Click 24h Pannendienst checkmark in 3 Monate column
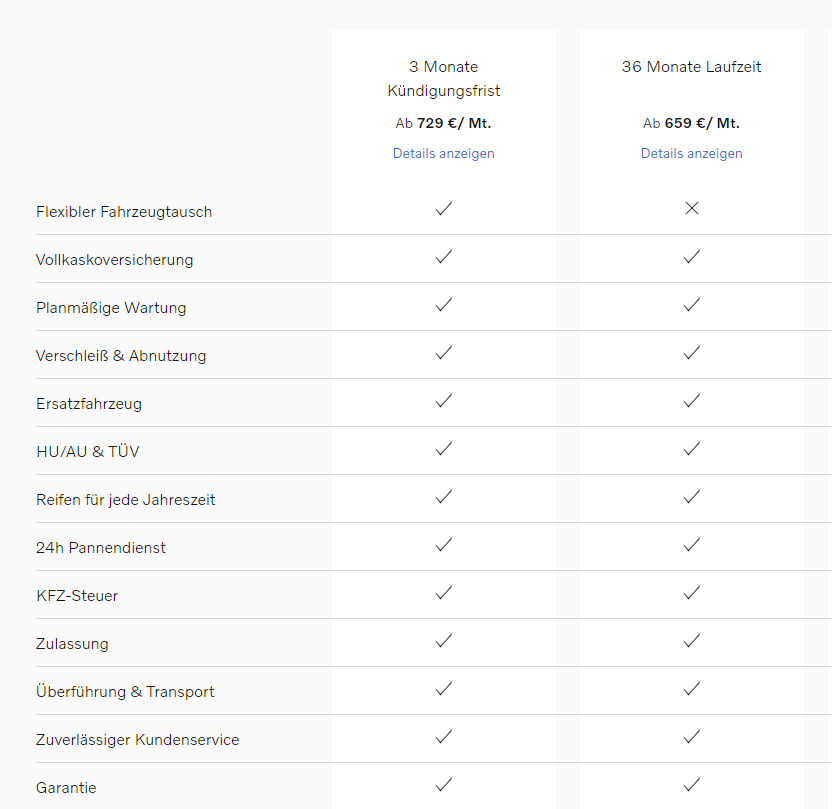The image size is (832, 809). point(444,544)
